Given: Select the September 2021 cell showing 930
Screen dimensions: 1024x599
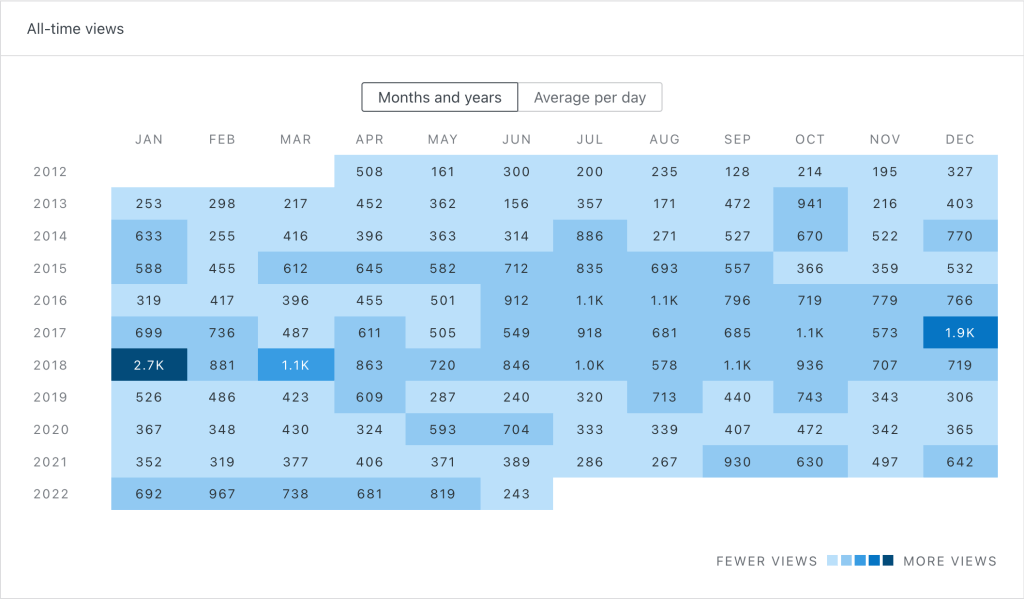Looking at the screenshot, I should click(737, 462).
